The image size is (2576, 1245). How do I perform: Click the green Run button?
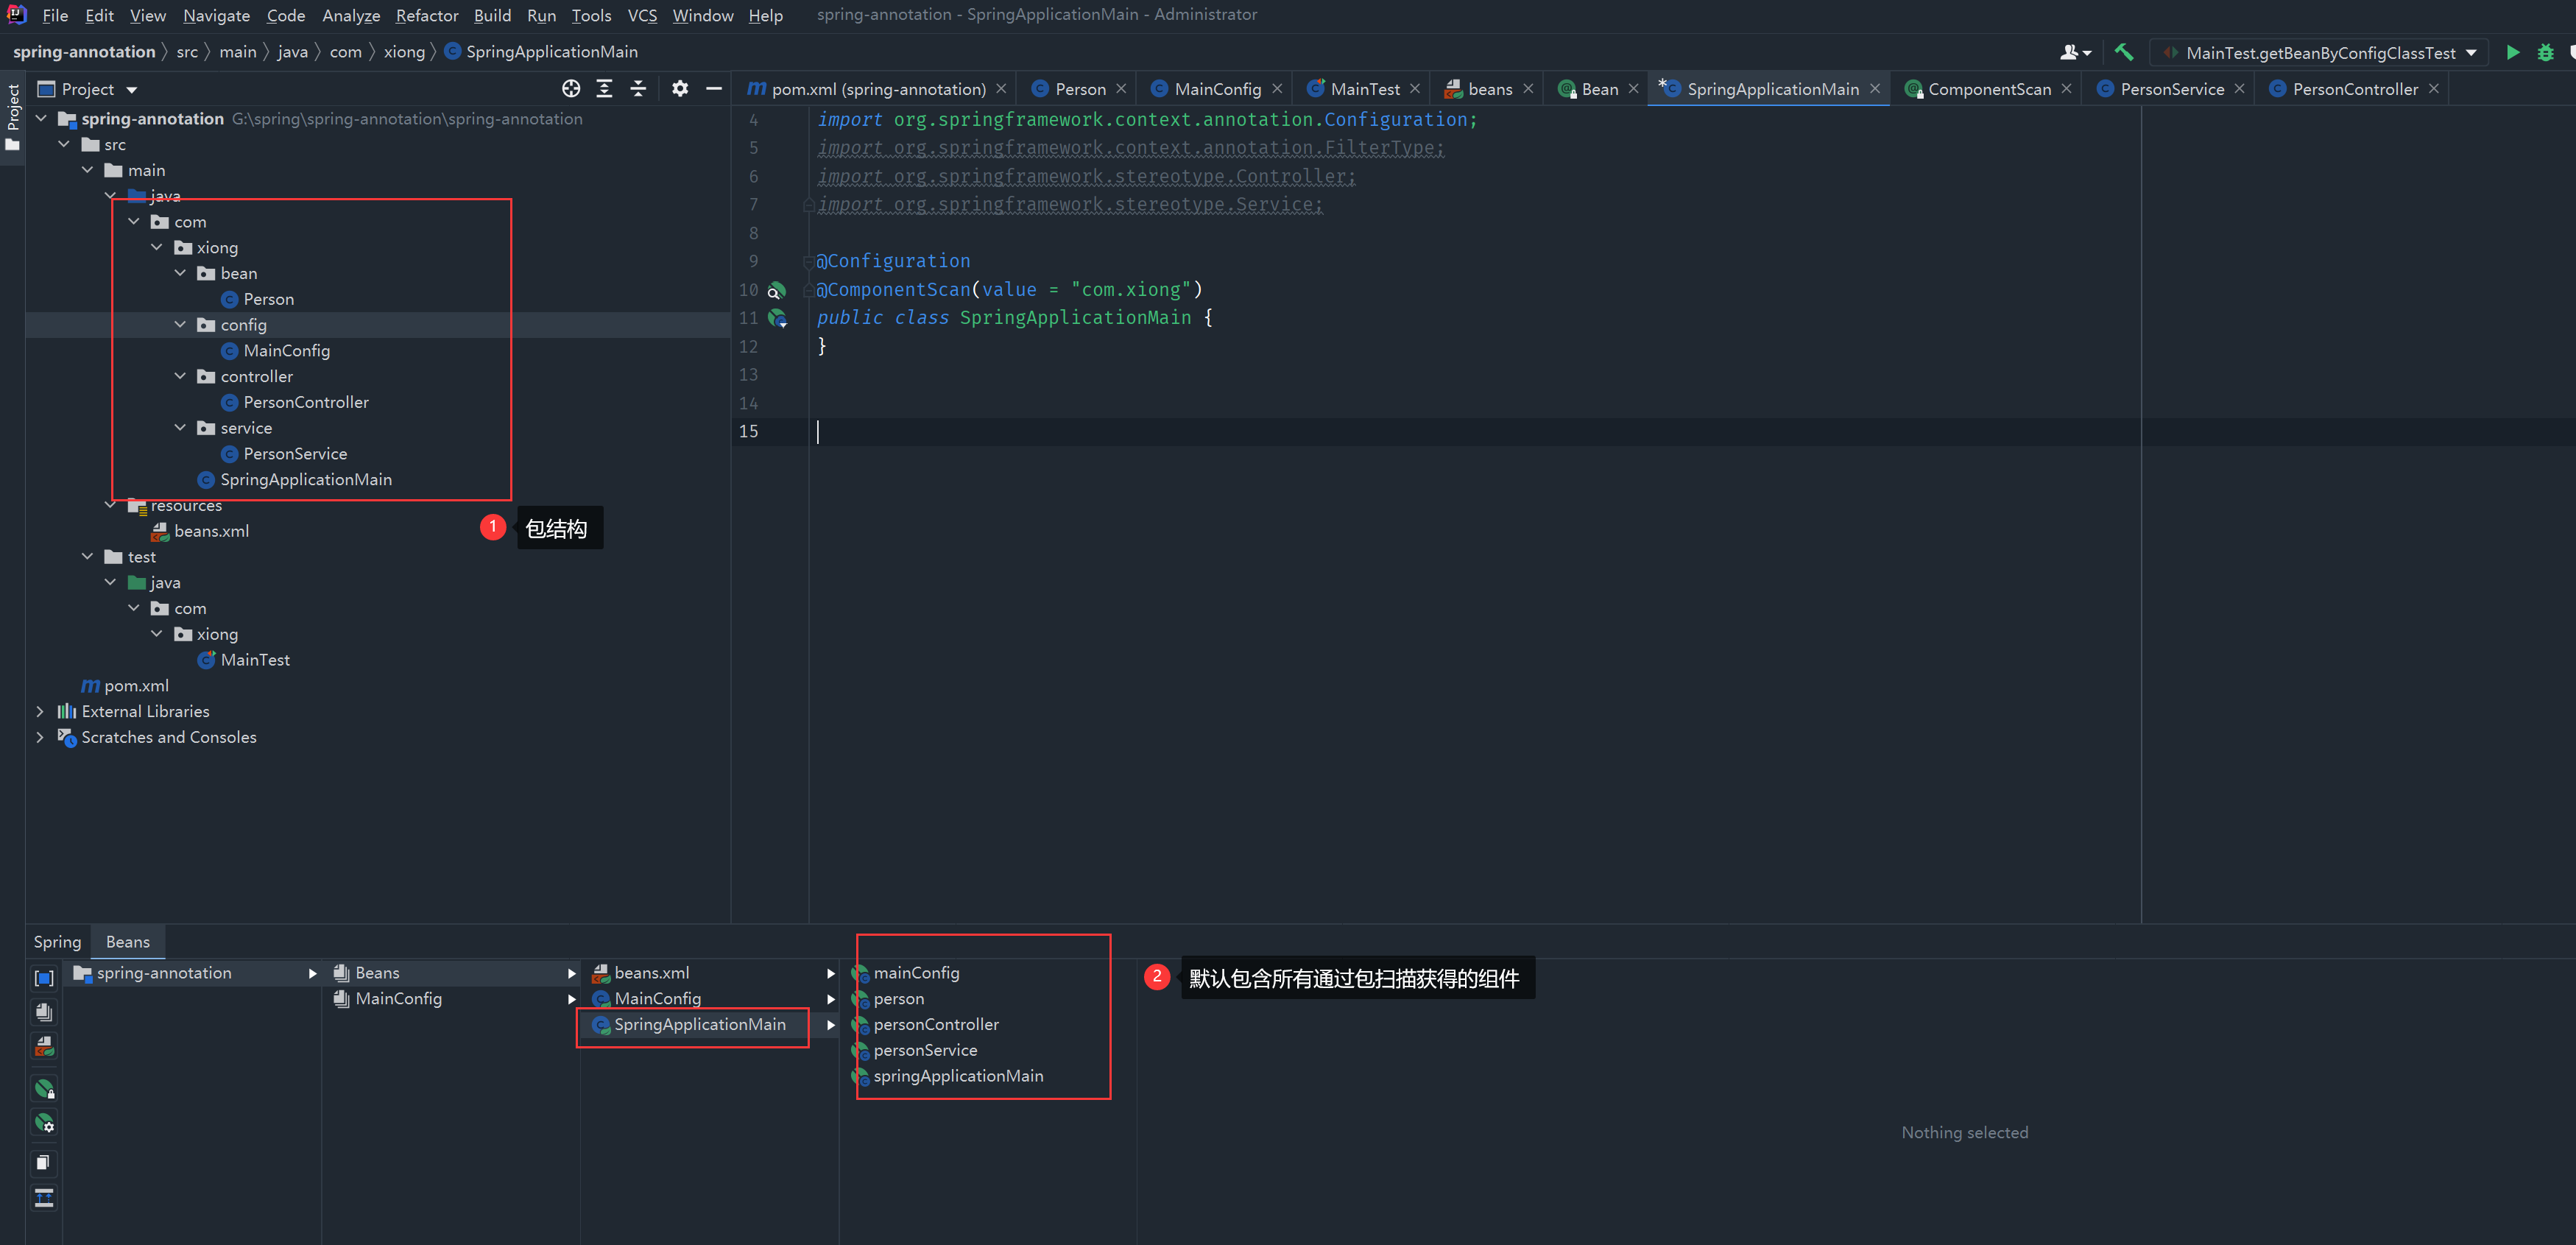pos(2512,52)
